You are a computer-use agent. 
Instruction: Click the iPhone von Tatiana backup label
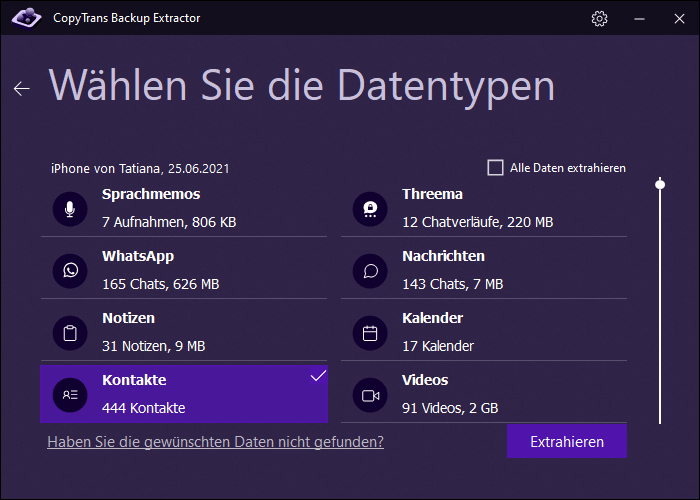tap(140, 169)
